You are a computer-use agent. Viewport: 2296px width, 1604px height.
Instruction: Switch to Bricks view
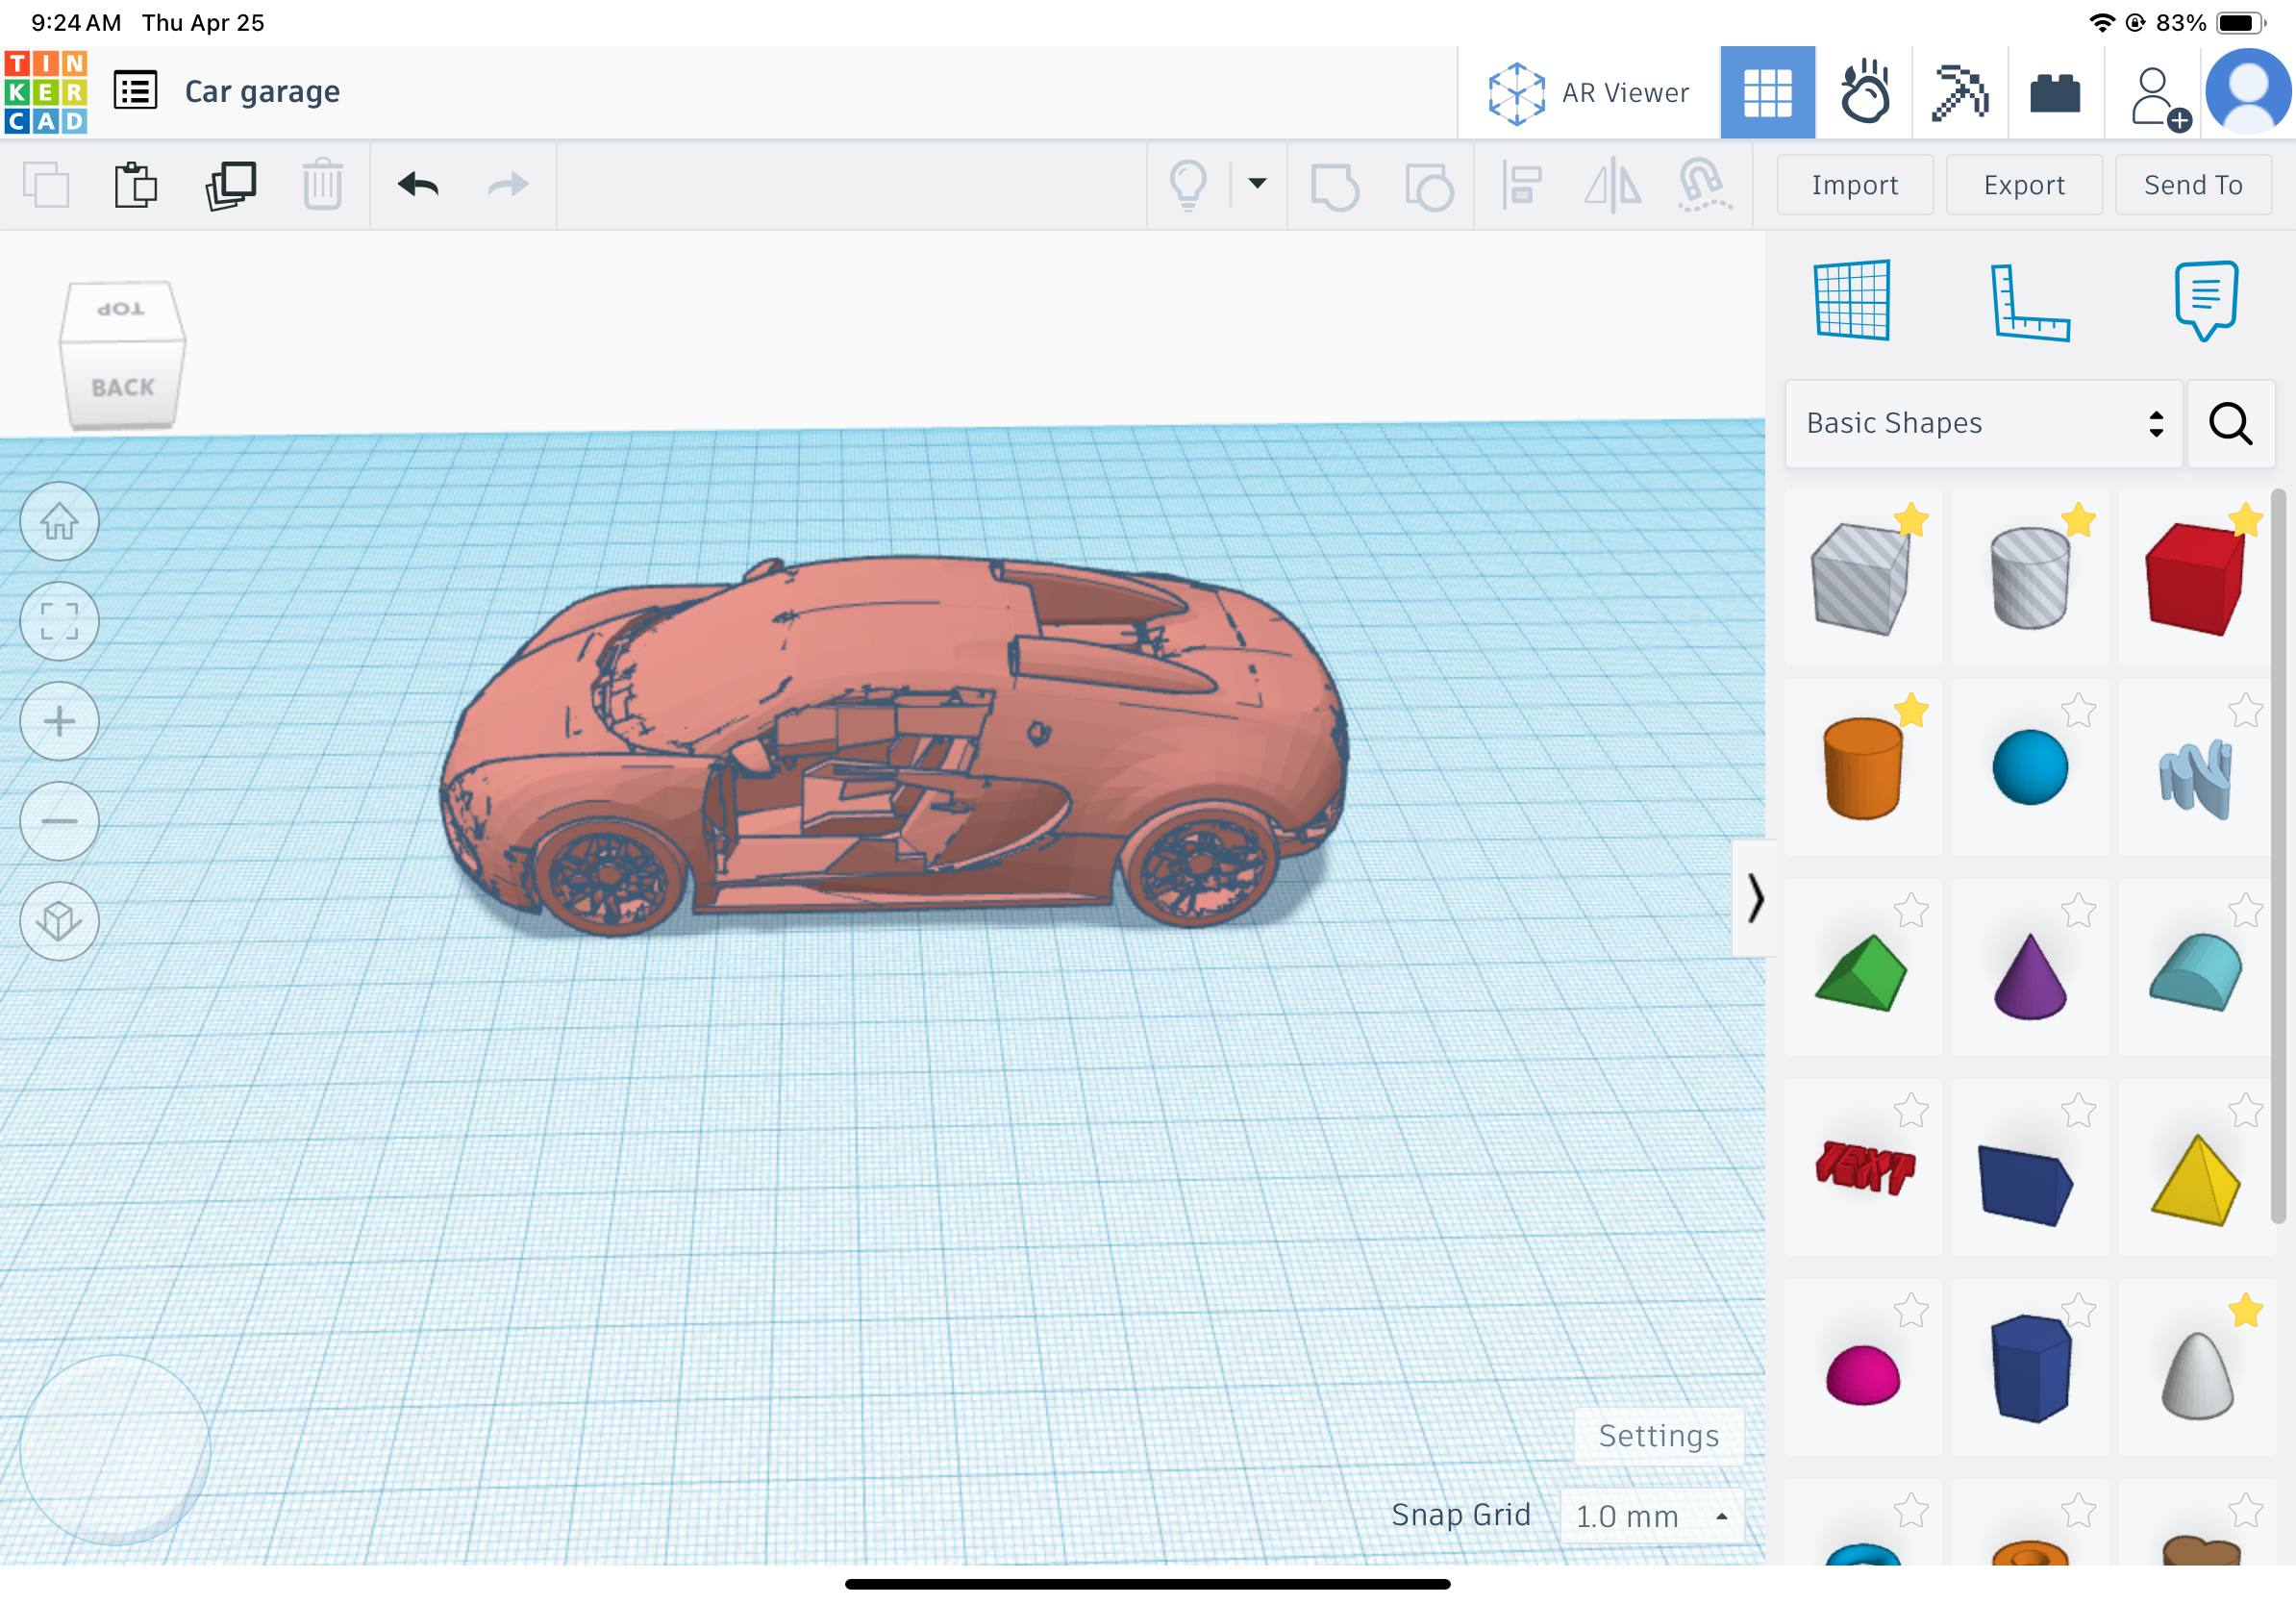click(2055, 93)
